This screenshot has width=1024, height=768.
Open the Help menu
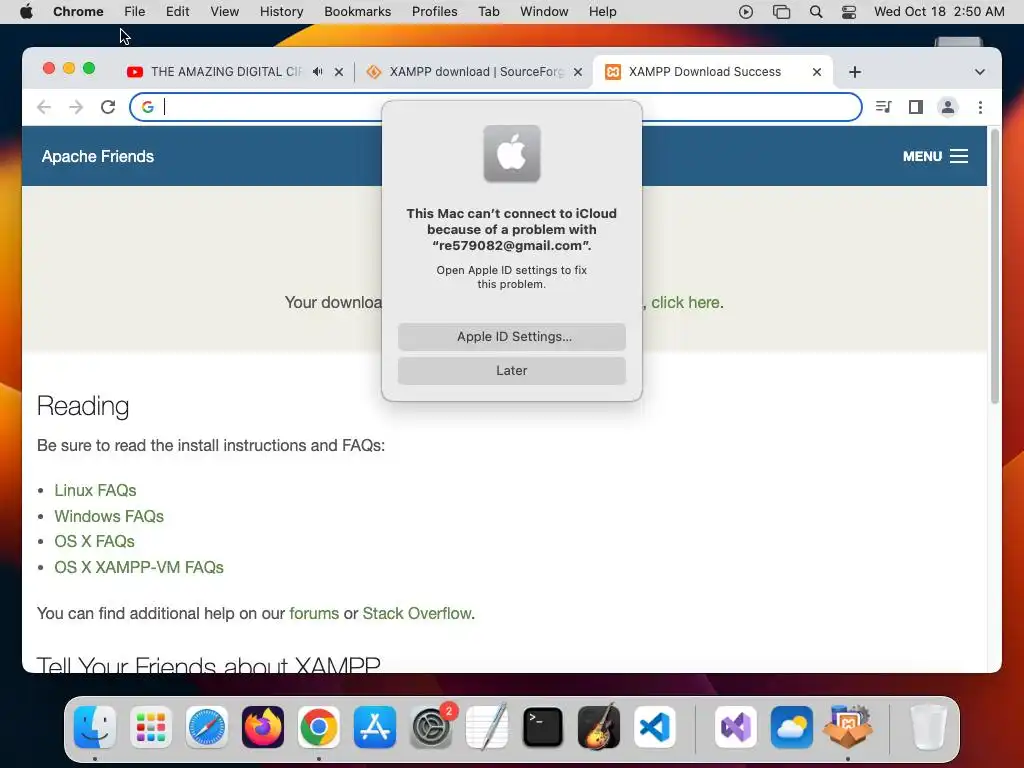(602, 12)
